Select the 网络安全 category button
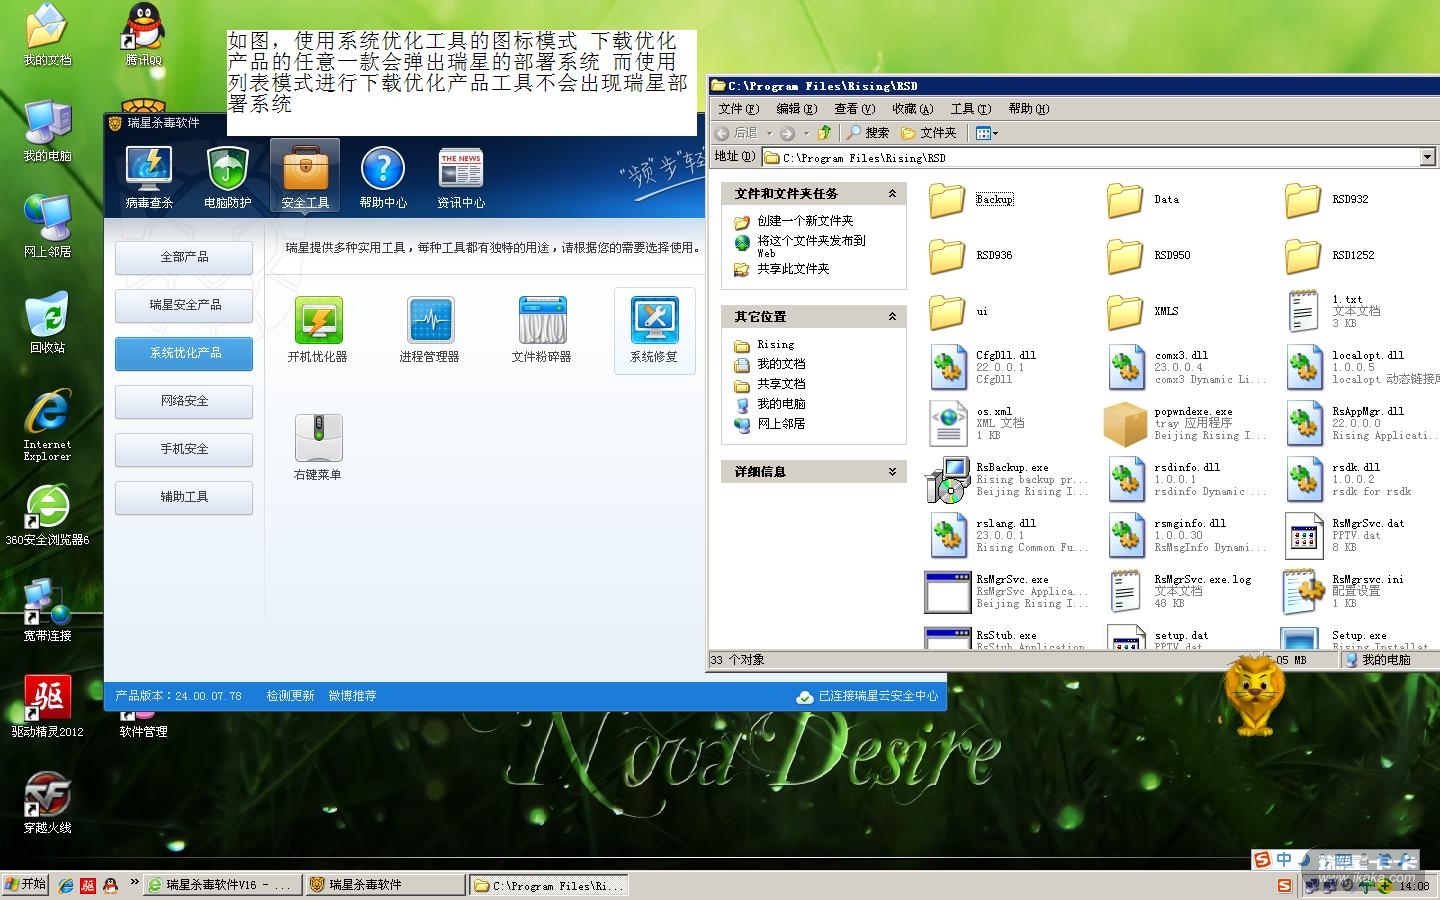 pos(184,401)
